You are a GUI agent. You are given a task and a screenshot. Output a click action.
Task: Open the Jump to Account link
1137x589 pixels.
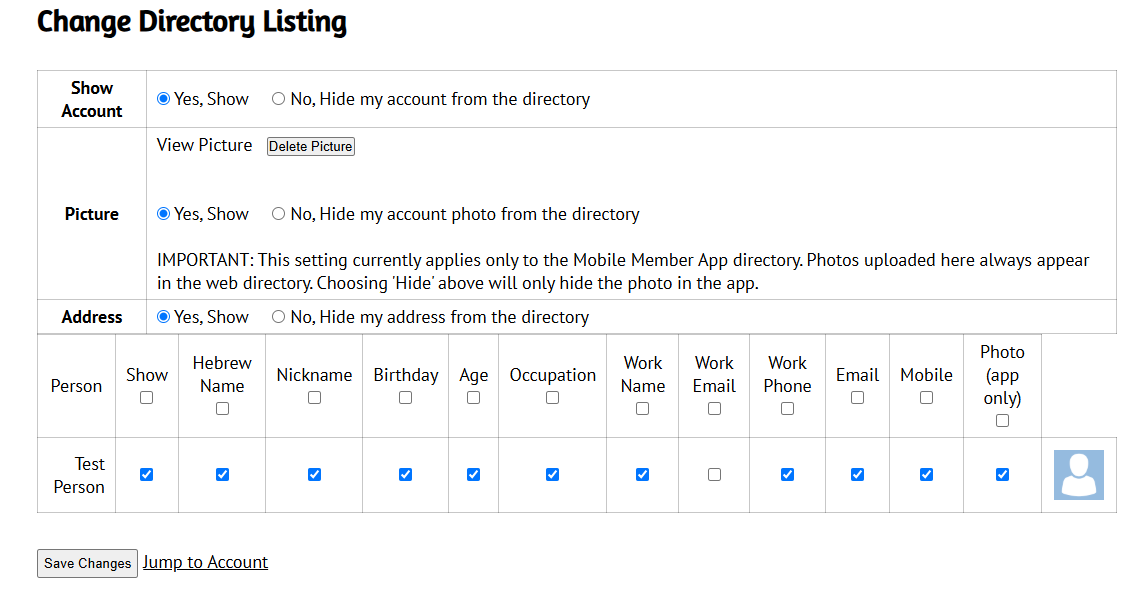pos(205,562)
